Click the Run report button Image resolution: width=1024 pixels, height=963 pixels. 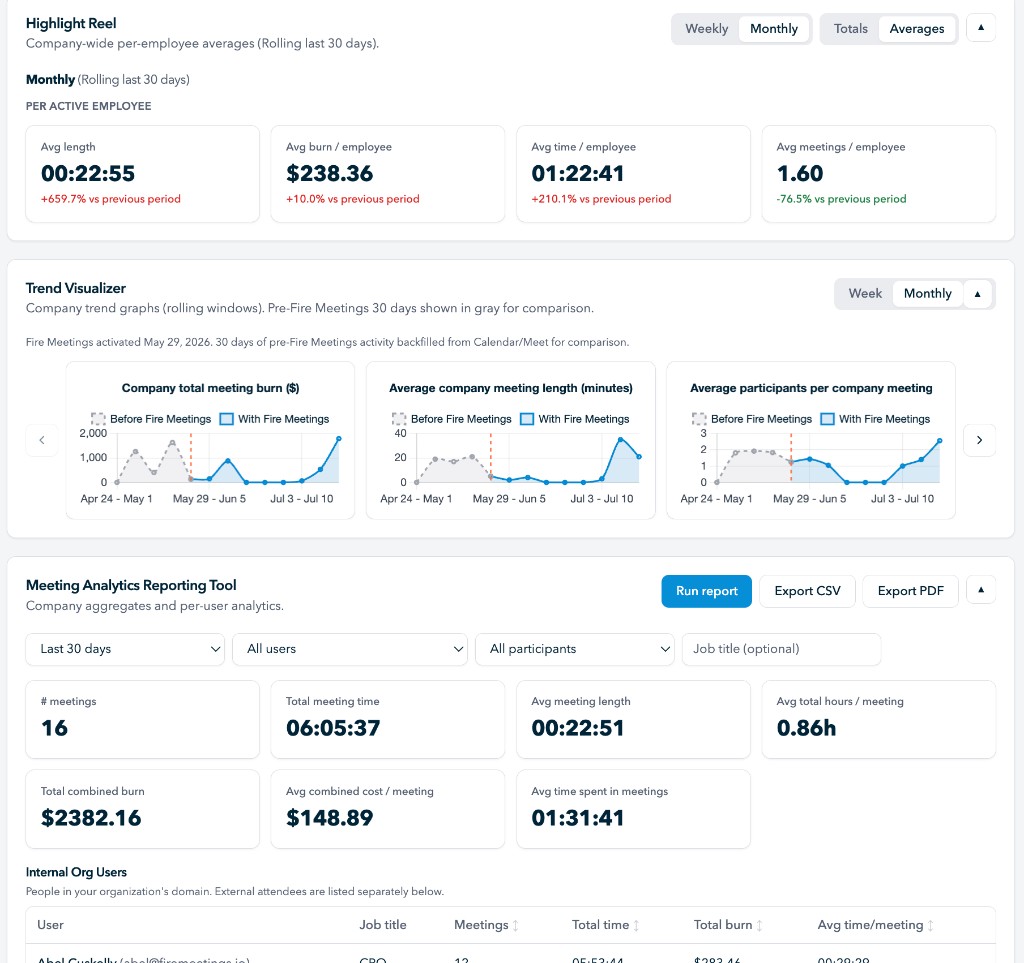pos(707,591)
